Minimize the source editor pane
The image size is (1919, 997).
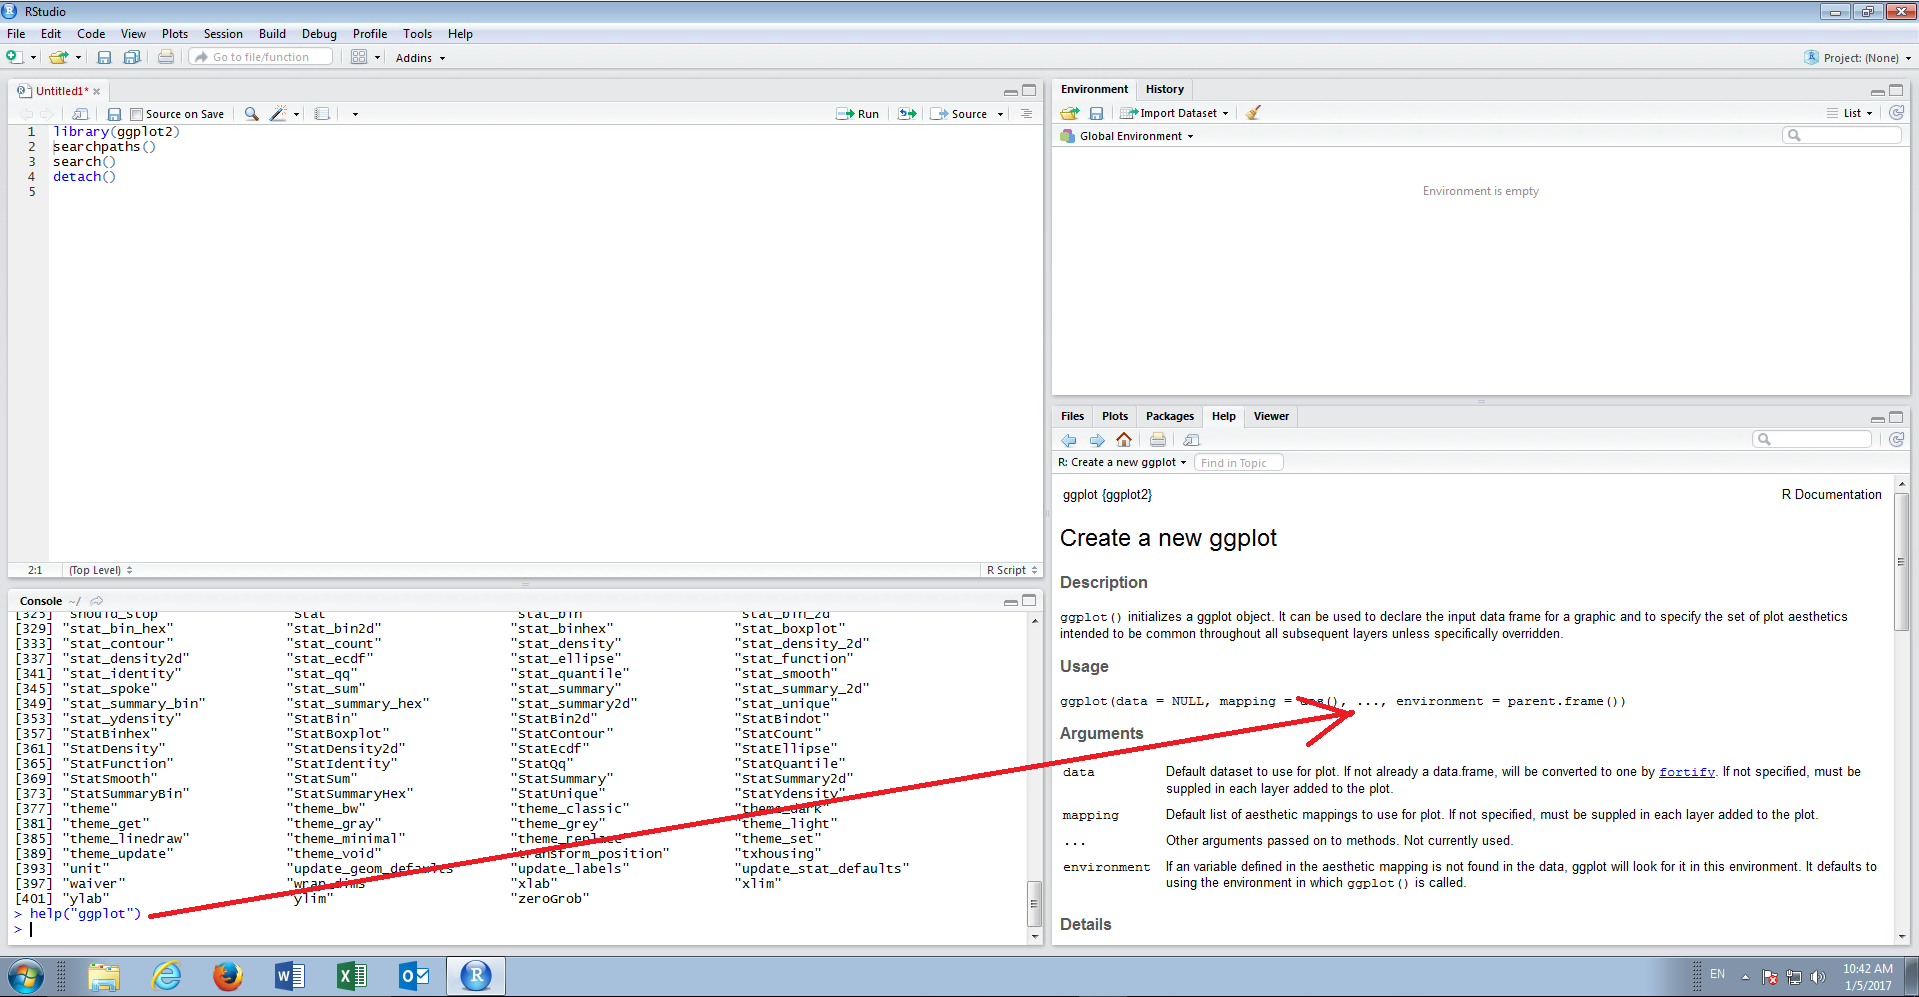tap(1011, 91)
